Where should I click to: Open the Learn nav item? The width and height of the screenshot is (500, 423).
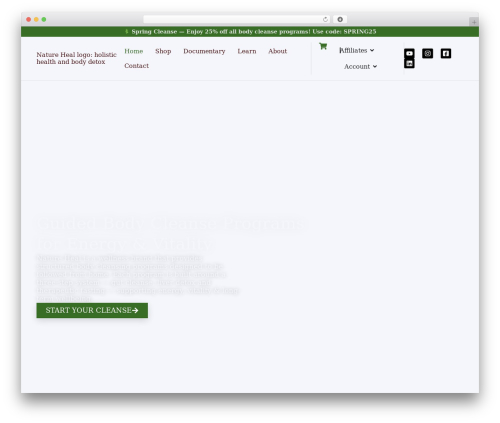click(x=247, y=51)
